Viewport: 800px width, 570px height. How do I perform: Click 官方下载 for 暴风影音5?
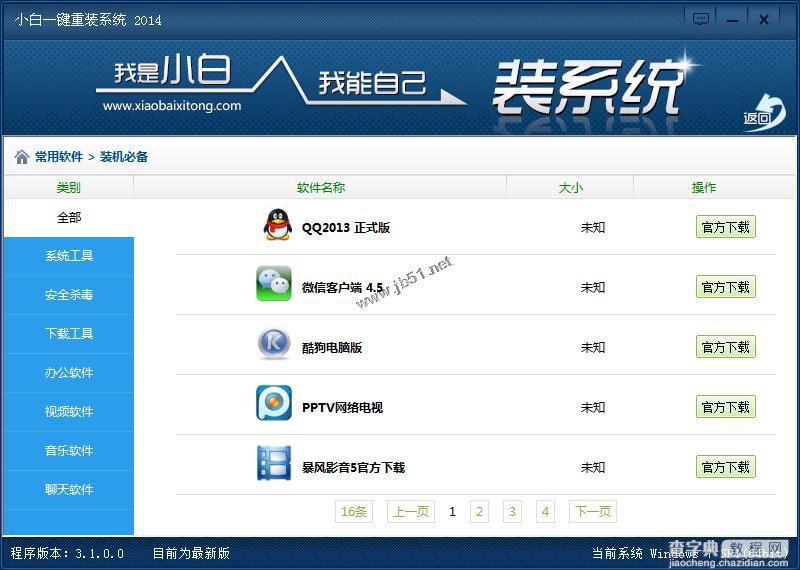(x=726, y=467)
